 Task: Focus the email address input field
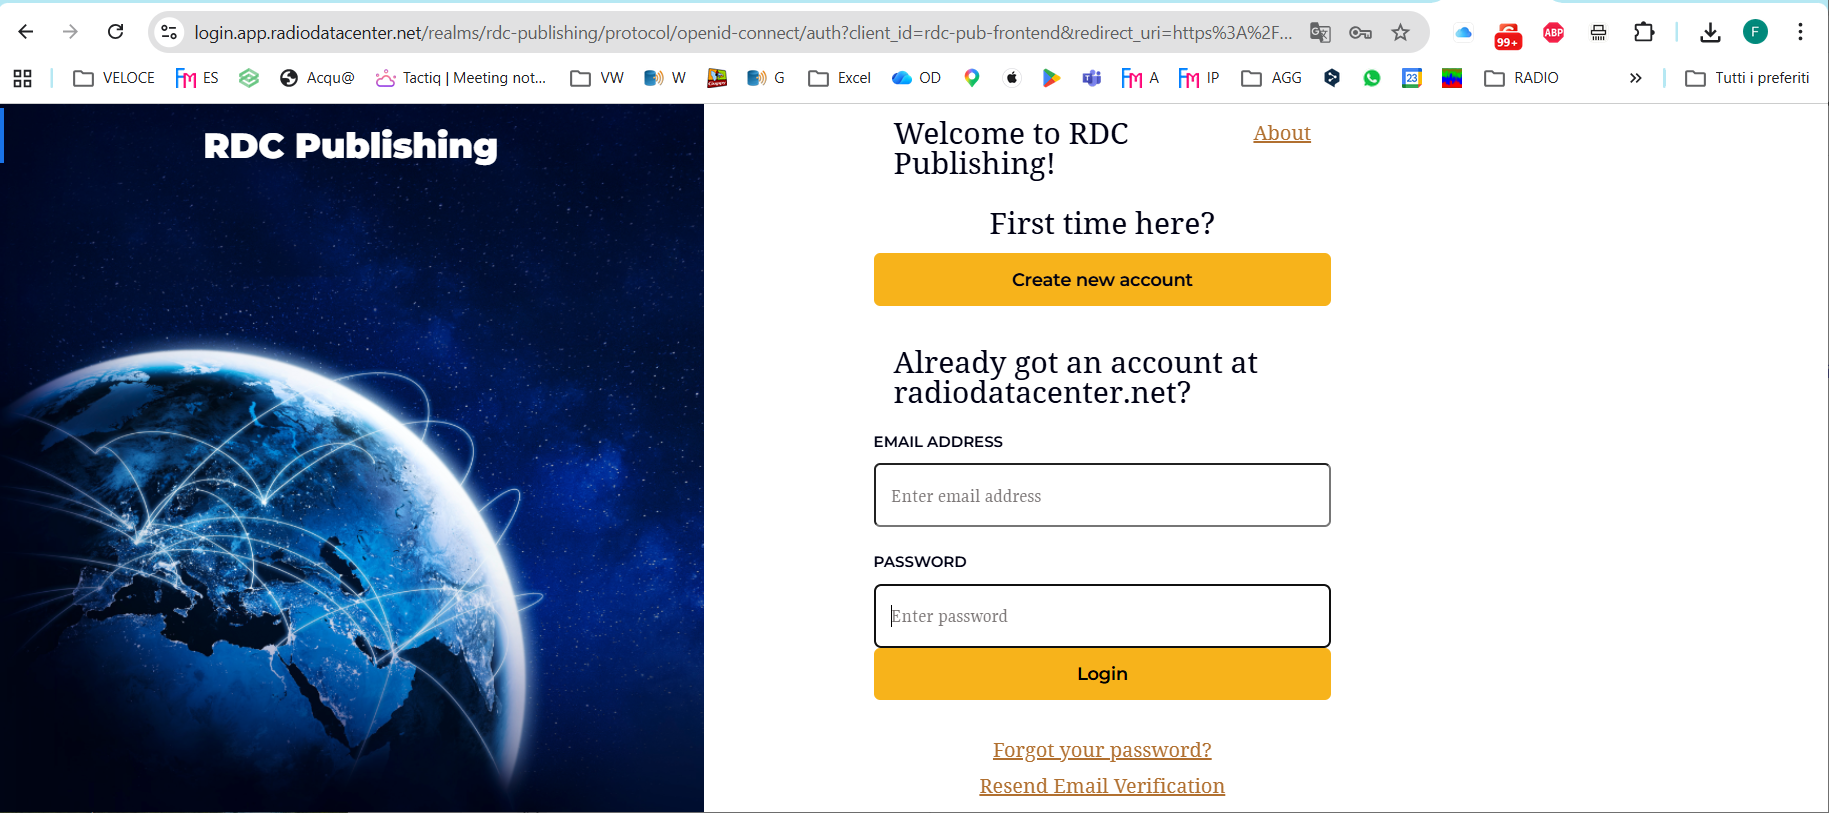tap(1102, 495)
